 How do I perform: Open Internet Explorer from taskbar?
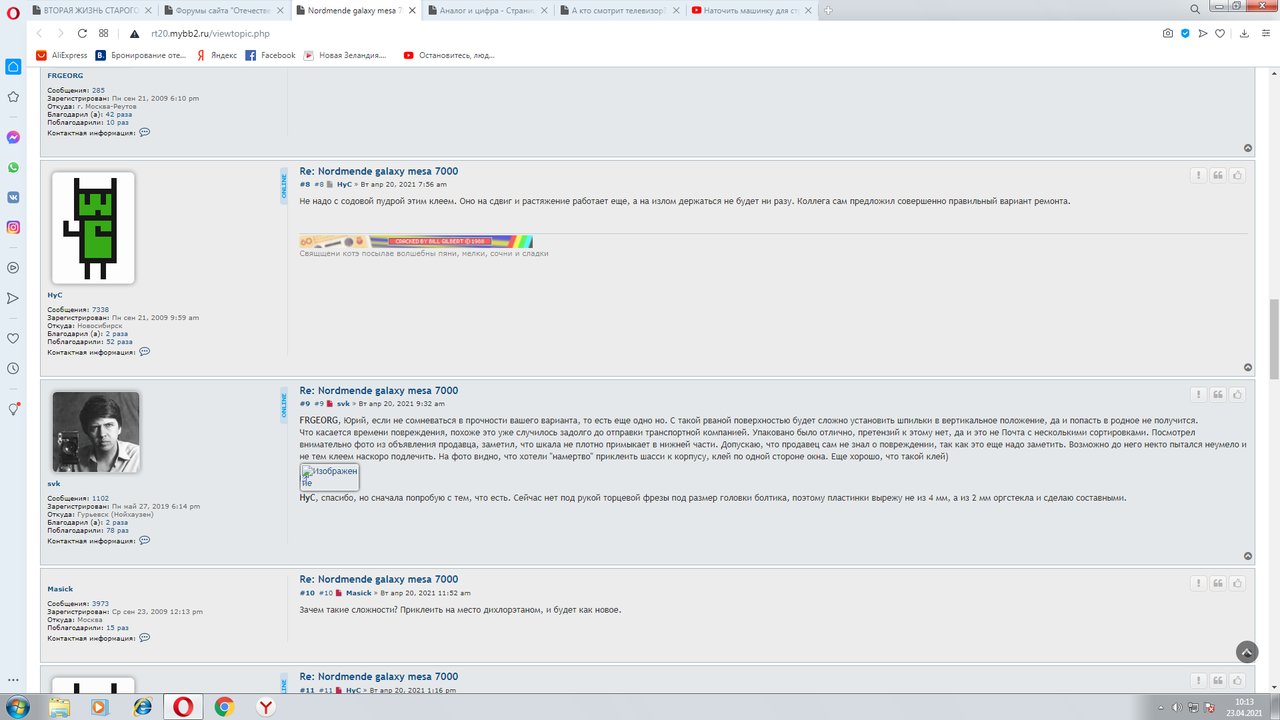coord(140,706)
